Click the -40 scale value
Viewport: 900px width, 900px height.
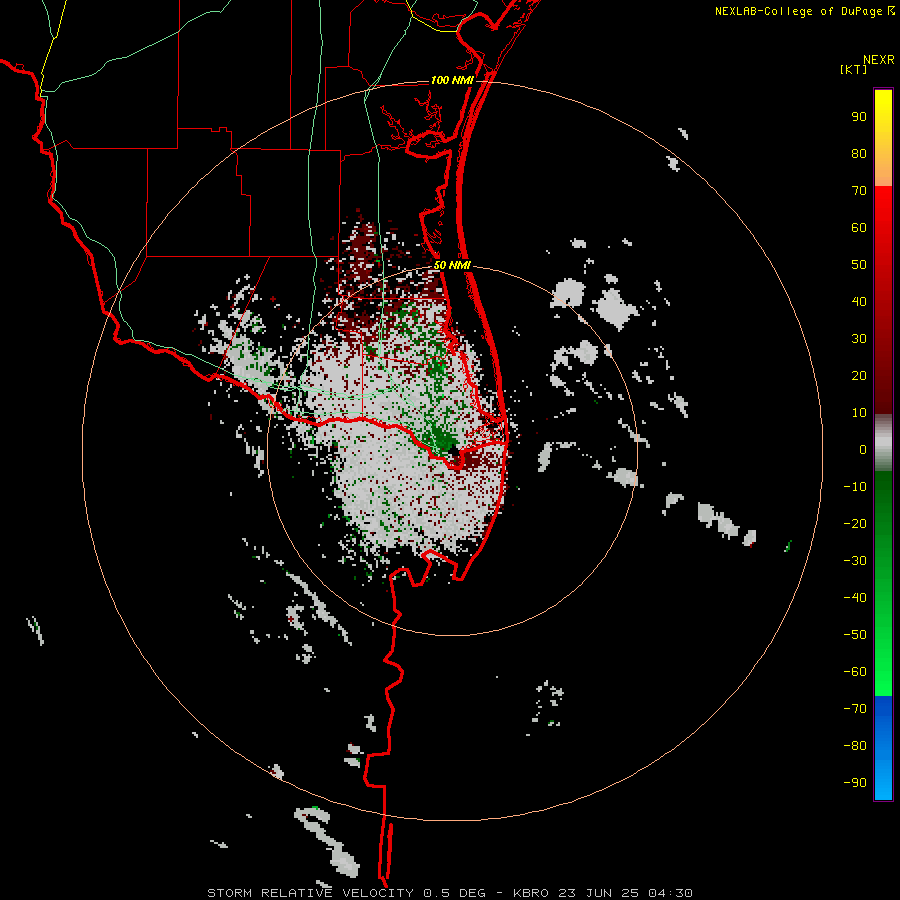pos(855,598)
